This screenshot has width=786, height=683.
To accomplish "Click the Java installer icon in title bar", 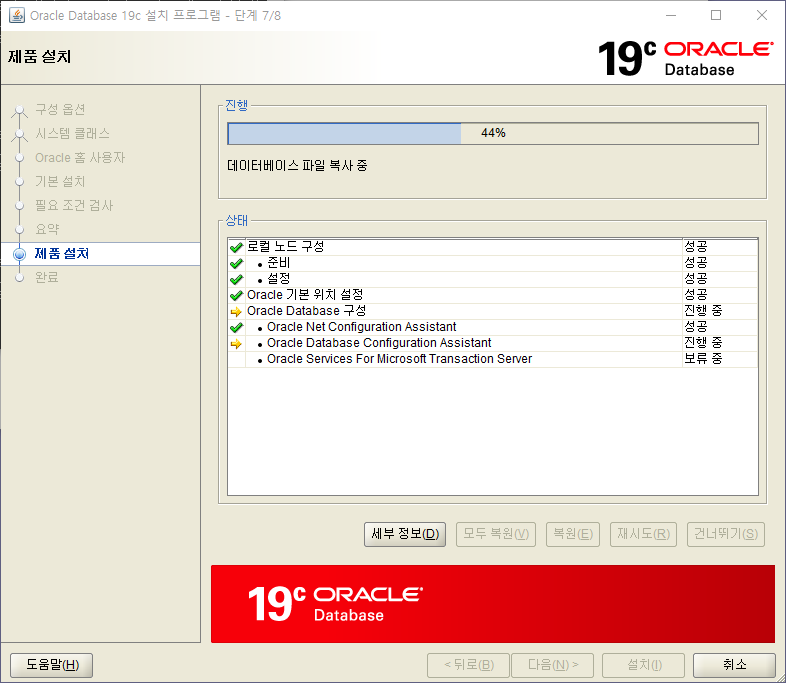I will coord(17,16).
